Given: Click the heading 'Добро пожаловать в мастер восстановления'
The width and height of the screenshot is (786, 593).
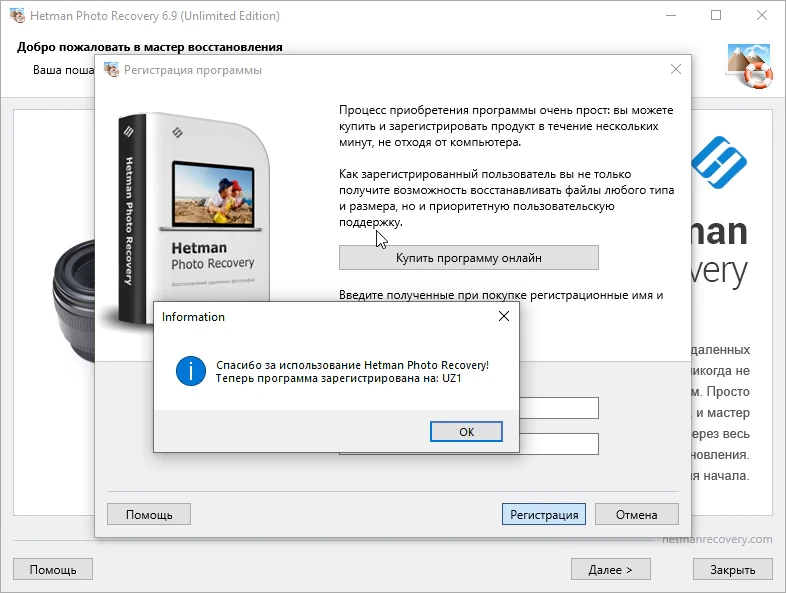Looking at the screenshot, I should click(149, 47).
